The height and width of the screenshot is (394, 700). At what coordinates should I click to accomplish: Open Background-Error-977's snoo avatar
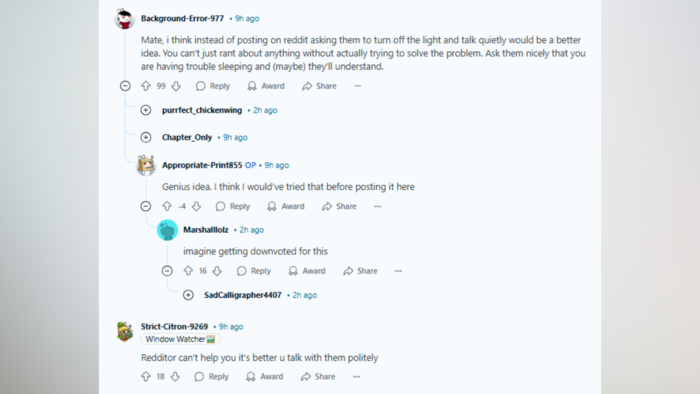point(125,19)
